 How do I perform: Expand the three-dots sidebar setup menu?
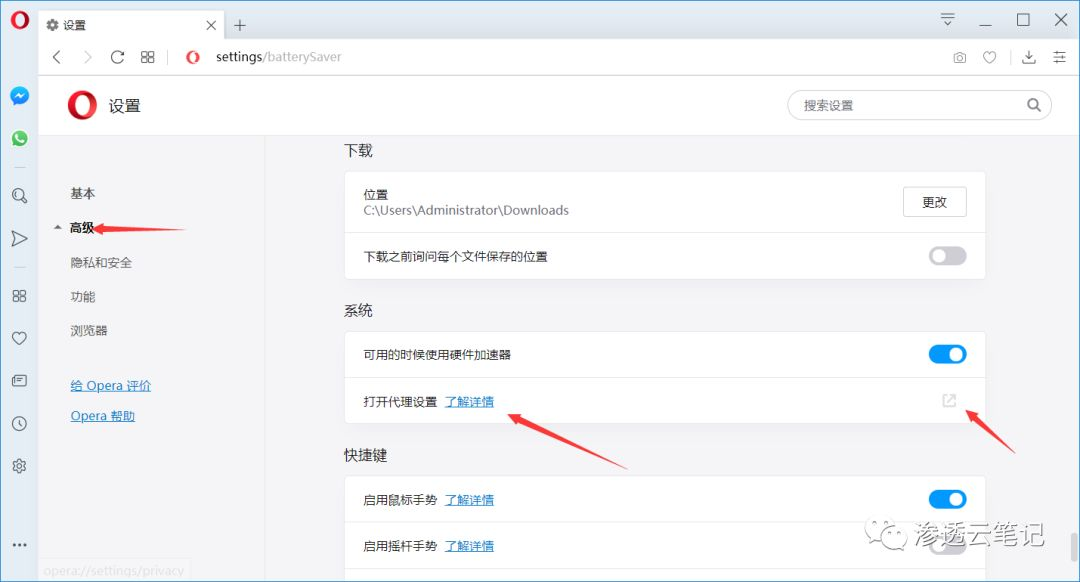pos(19,545)
